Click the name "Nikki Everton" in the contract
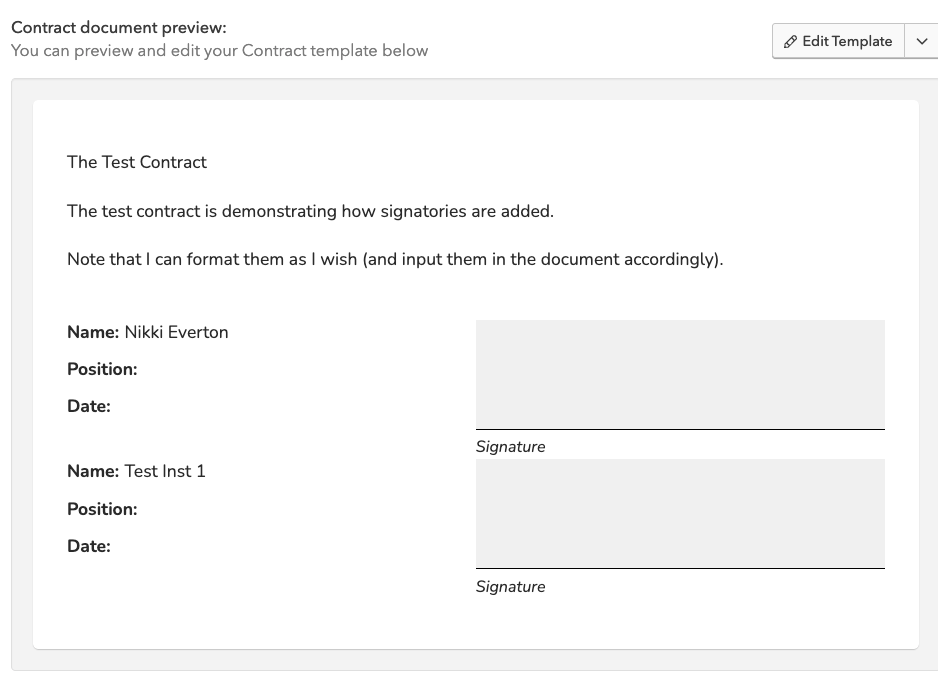 point(176,332)
